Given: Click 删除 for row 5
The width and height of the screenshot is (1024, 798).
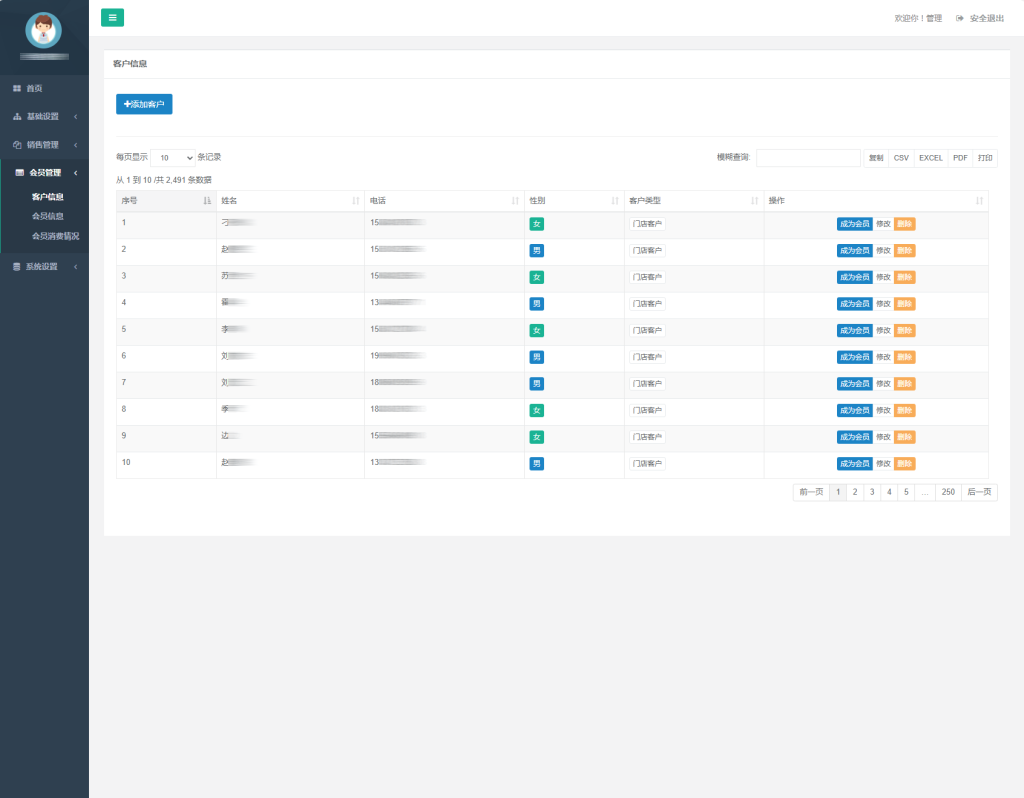Looking at the screenshot, I should 904,330.
